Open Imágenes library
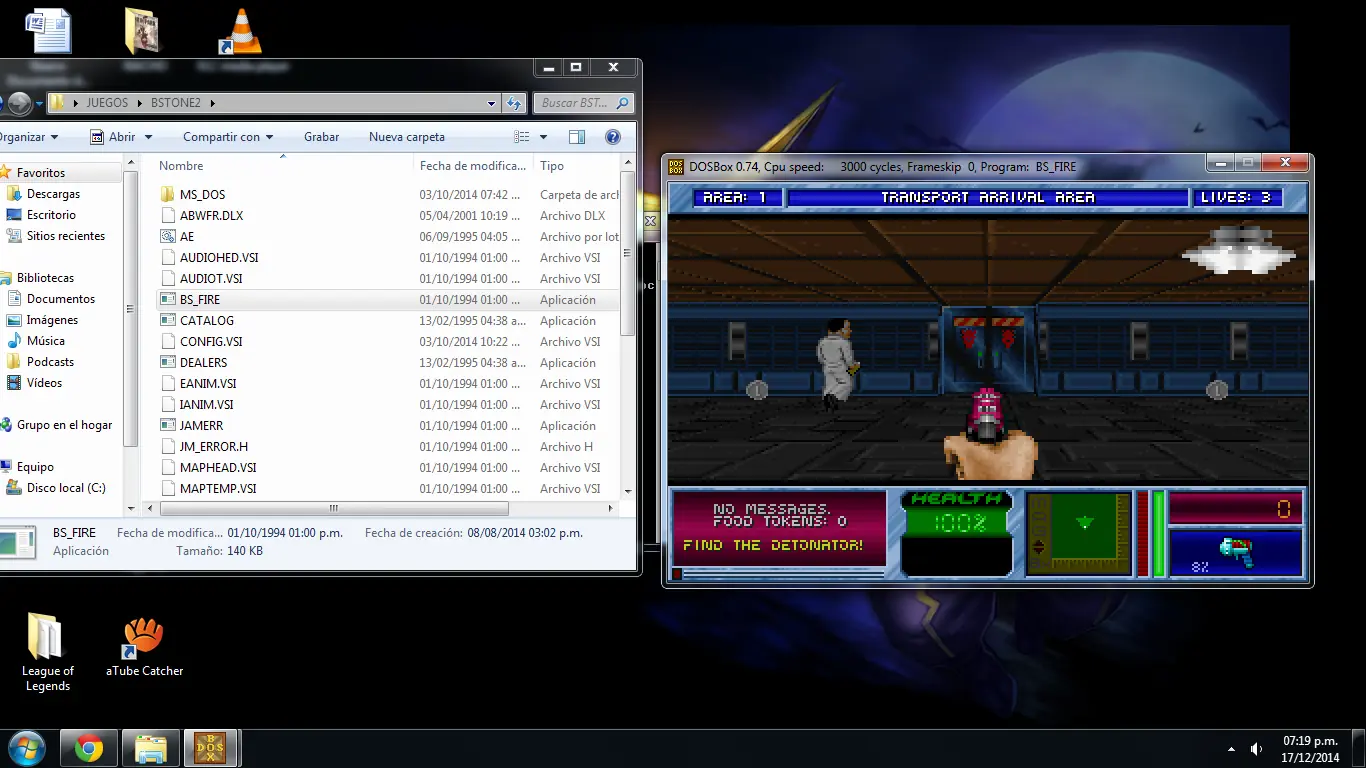The image size is (1366, 768). (52, 320)
